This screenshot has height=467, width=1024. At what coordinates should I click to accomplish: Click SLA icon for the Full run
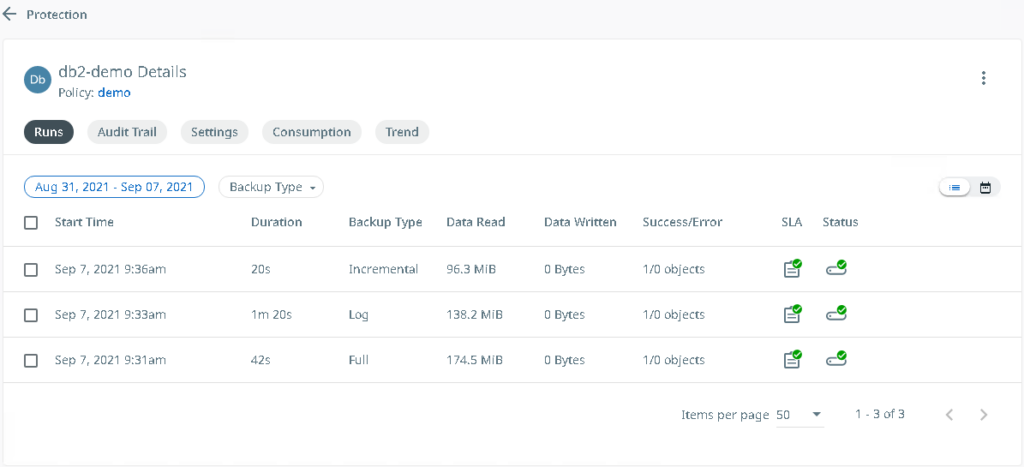792,360
